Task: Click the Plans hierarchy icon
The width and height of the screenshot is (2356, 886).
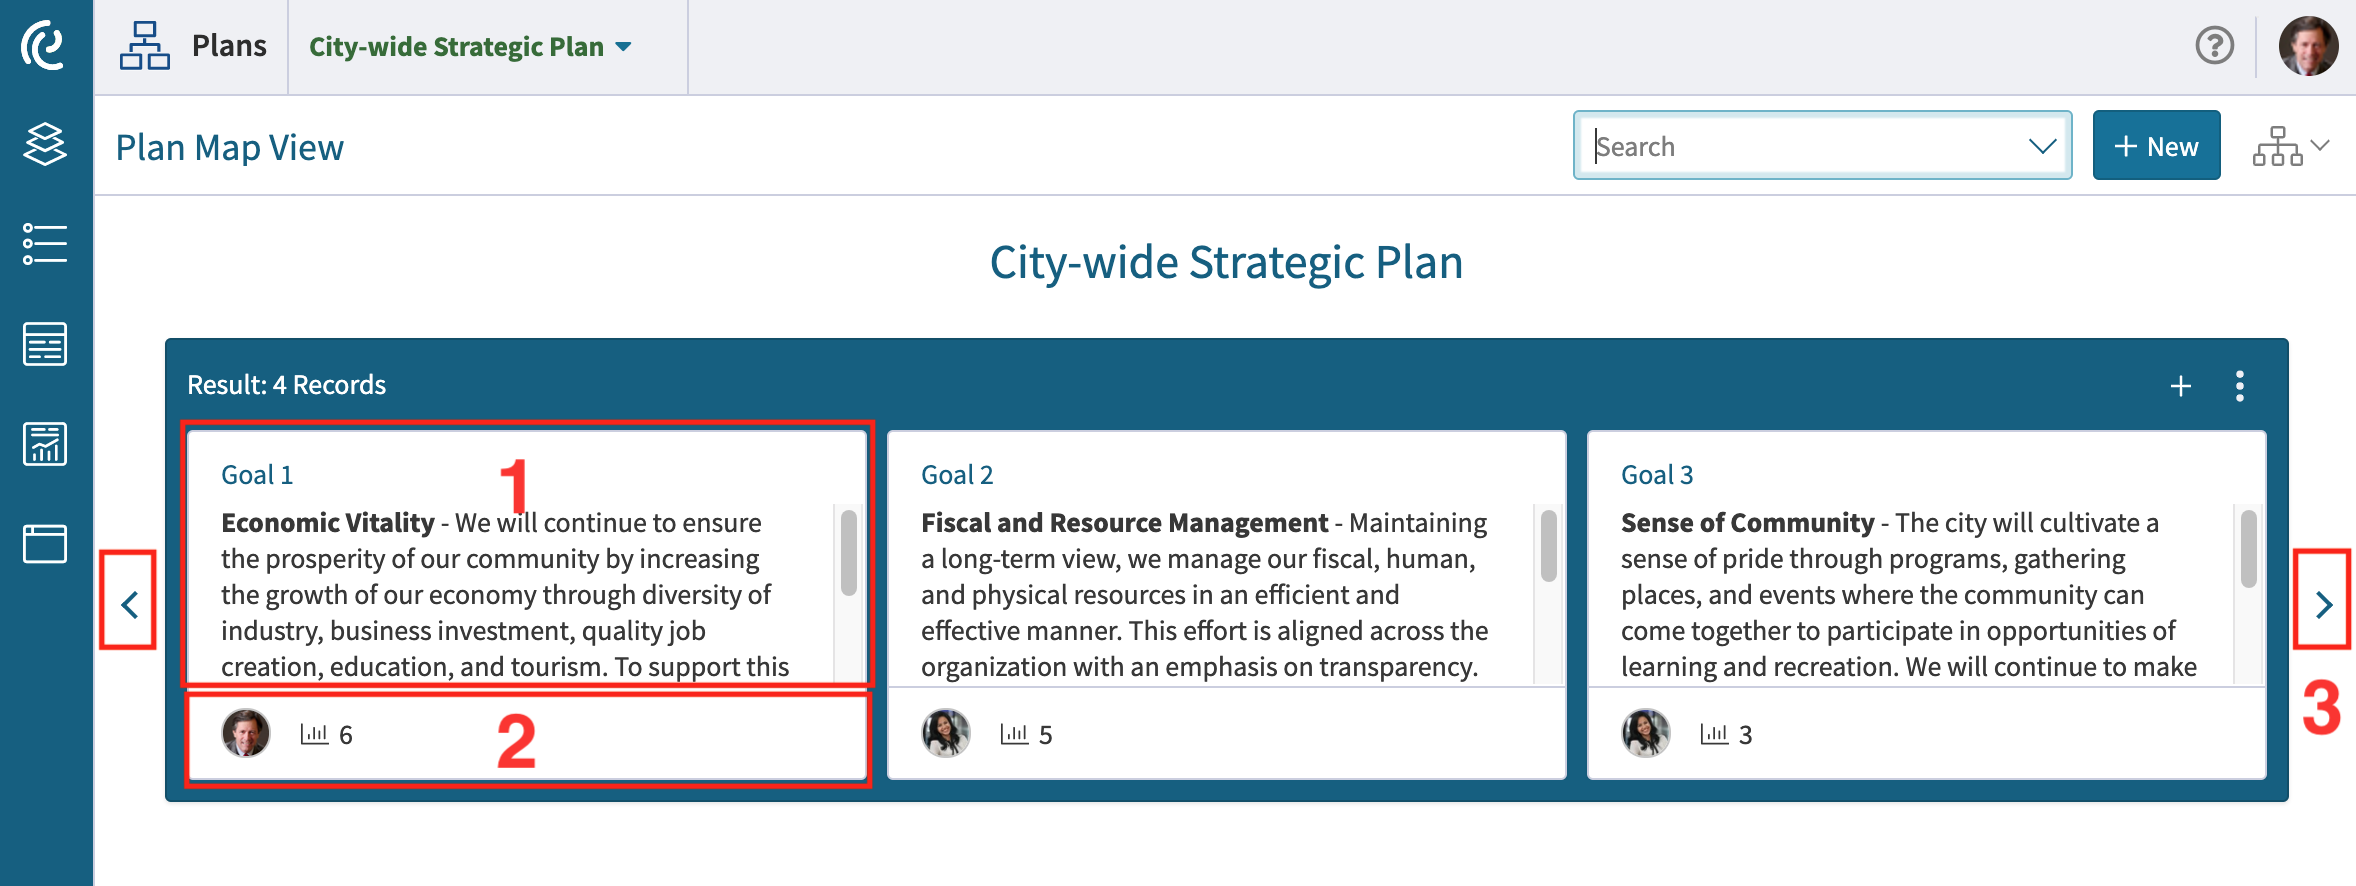Action: pyautogui.click(x=145, y=46)
